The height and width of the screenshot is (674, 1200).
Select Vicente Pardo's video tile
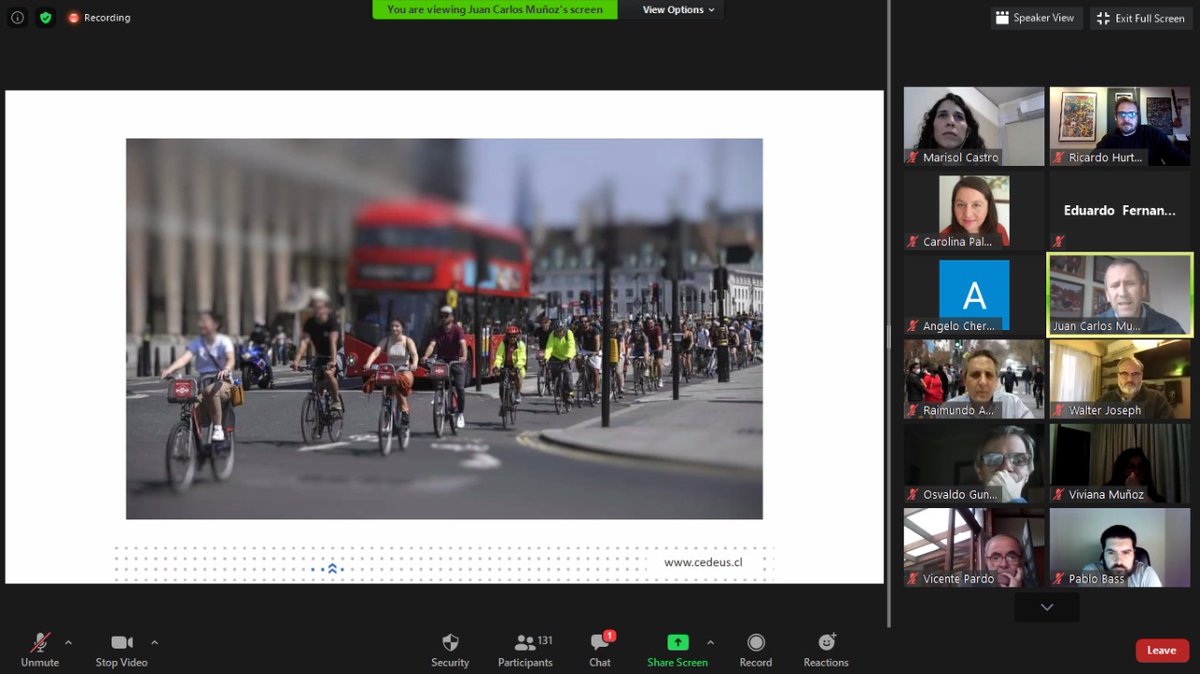[x=974, y=547]
